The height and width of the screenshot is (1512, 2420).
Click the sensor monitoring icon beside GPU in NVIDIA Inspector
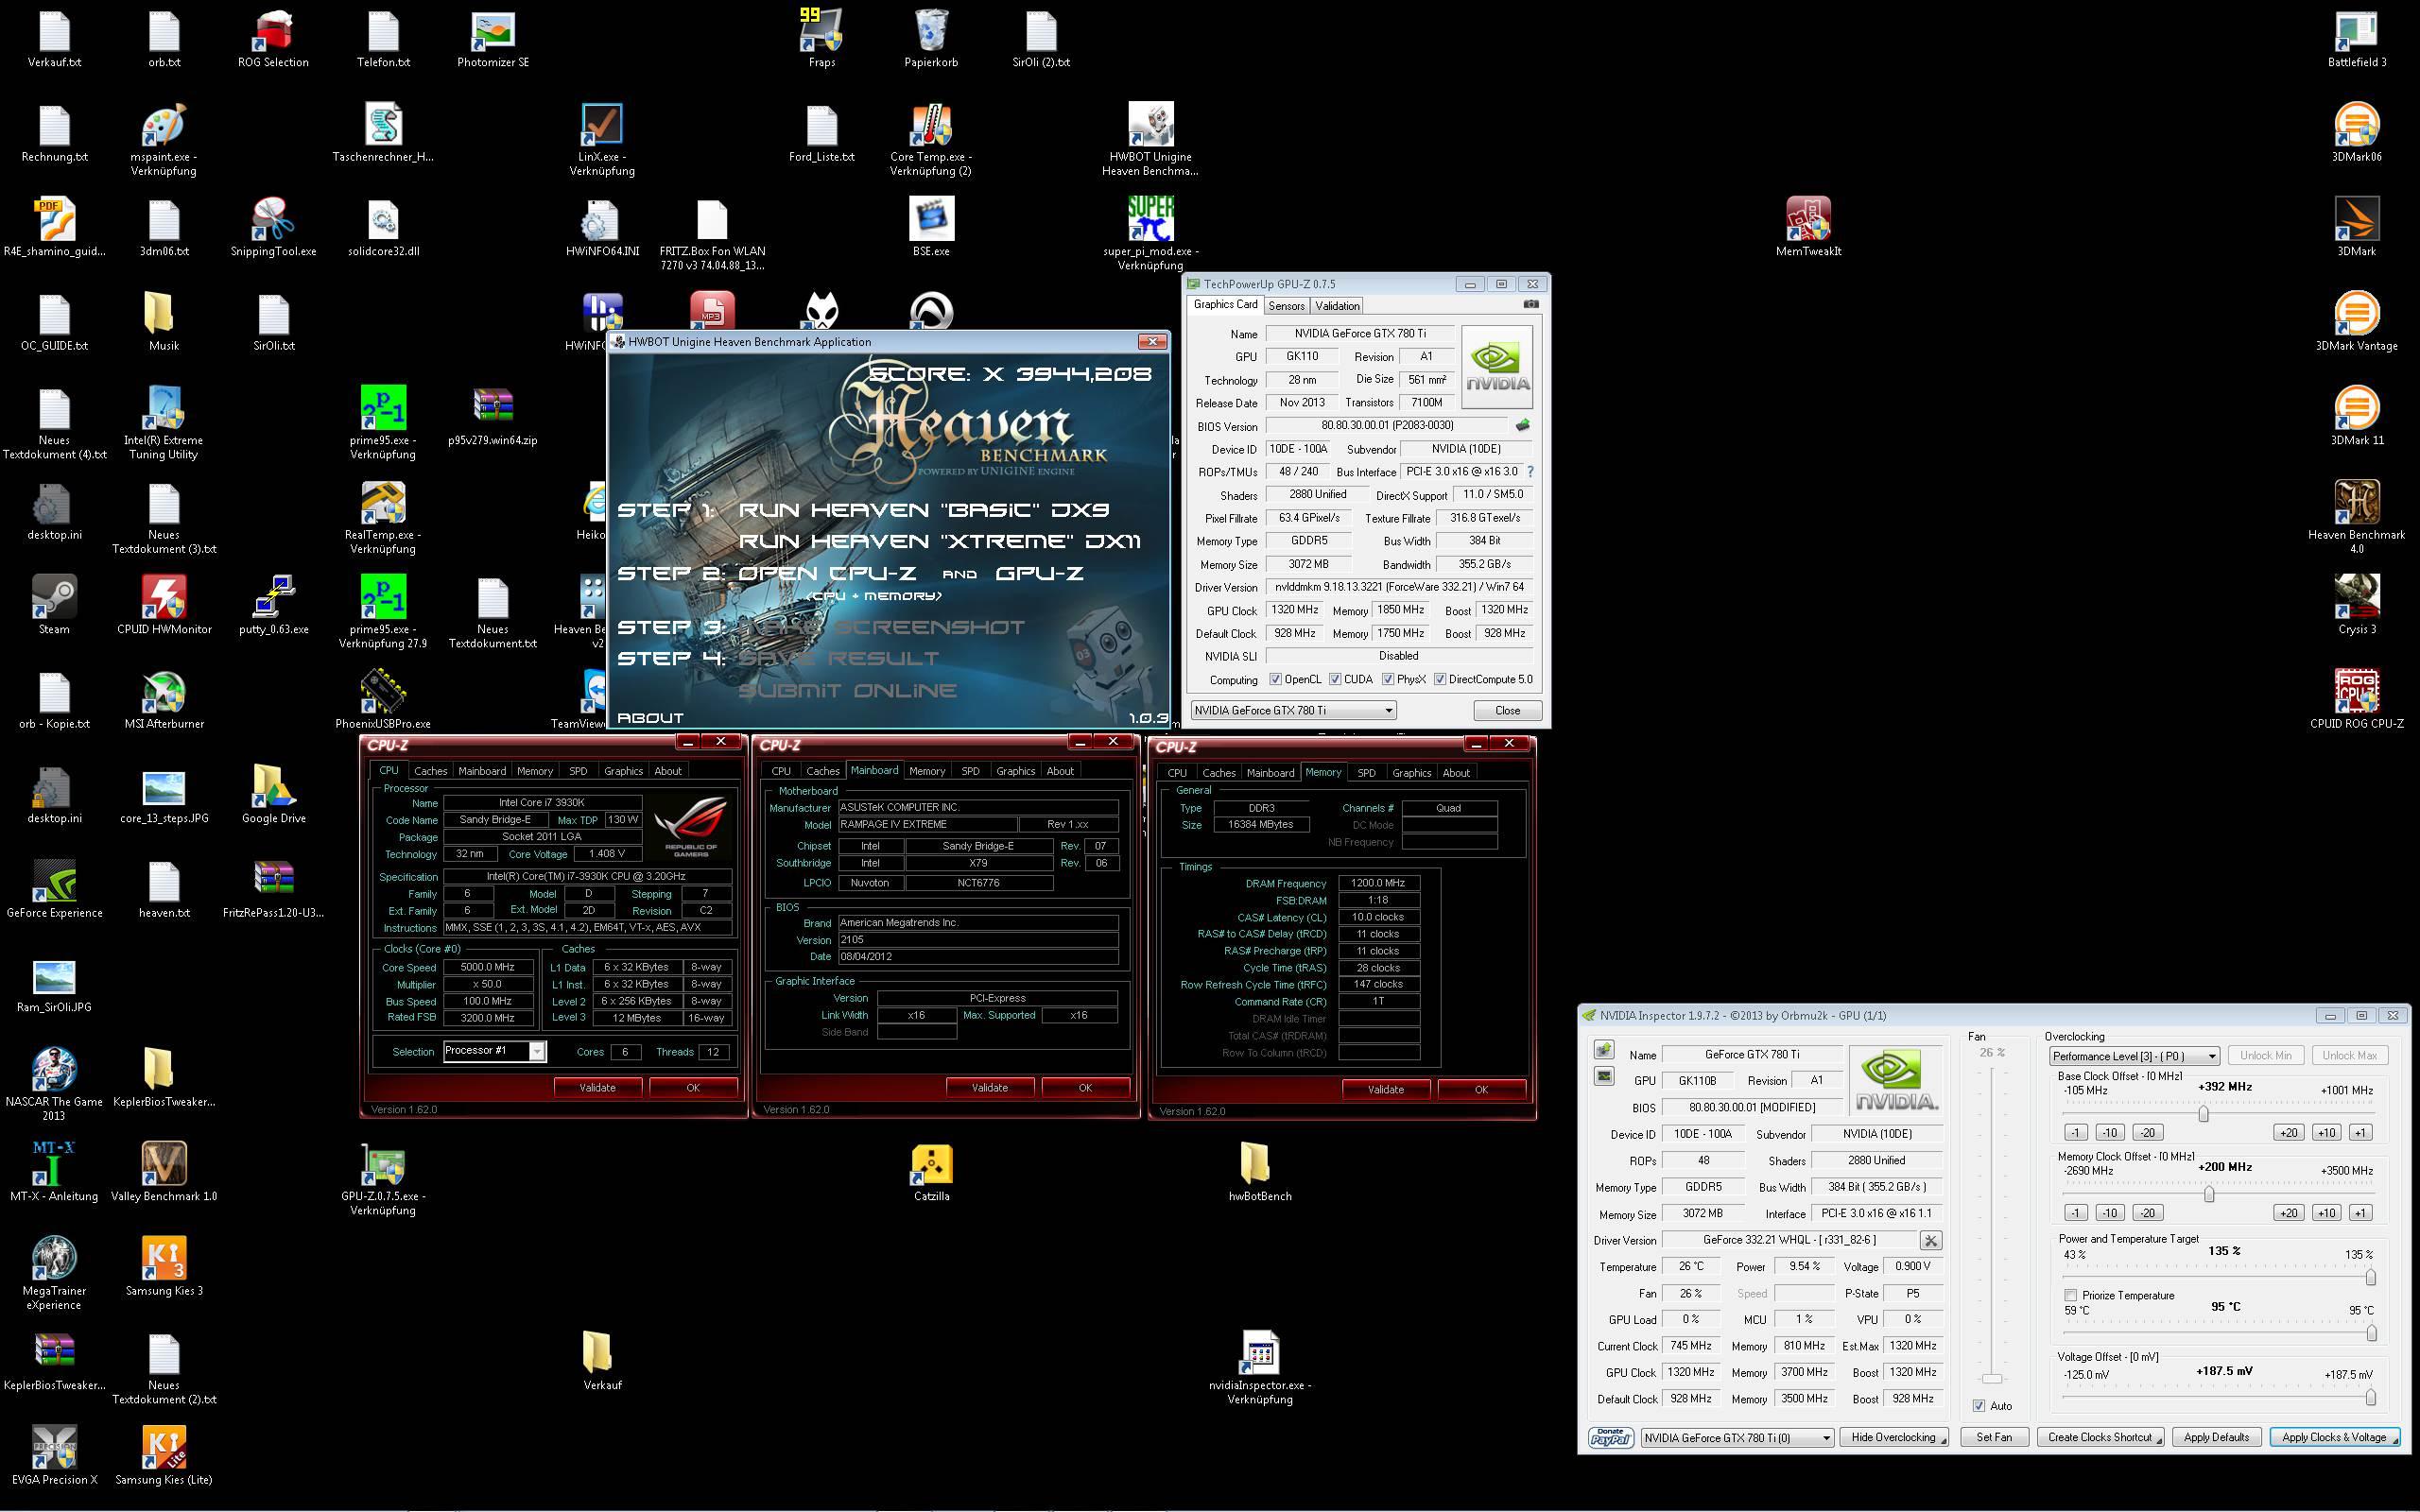tap(1604, 1077)
